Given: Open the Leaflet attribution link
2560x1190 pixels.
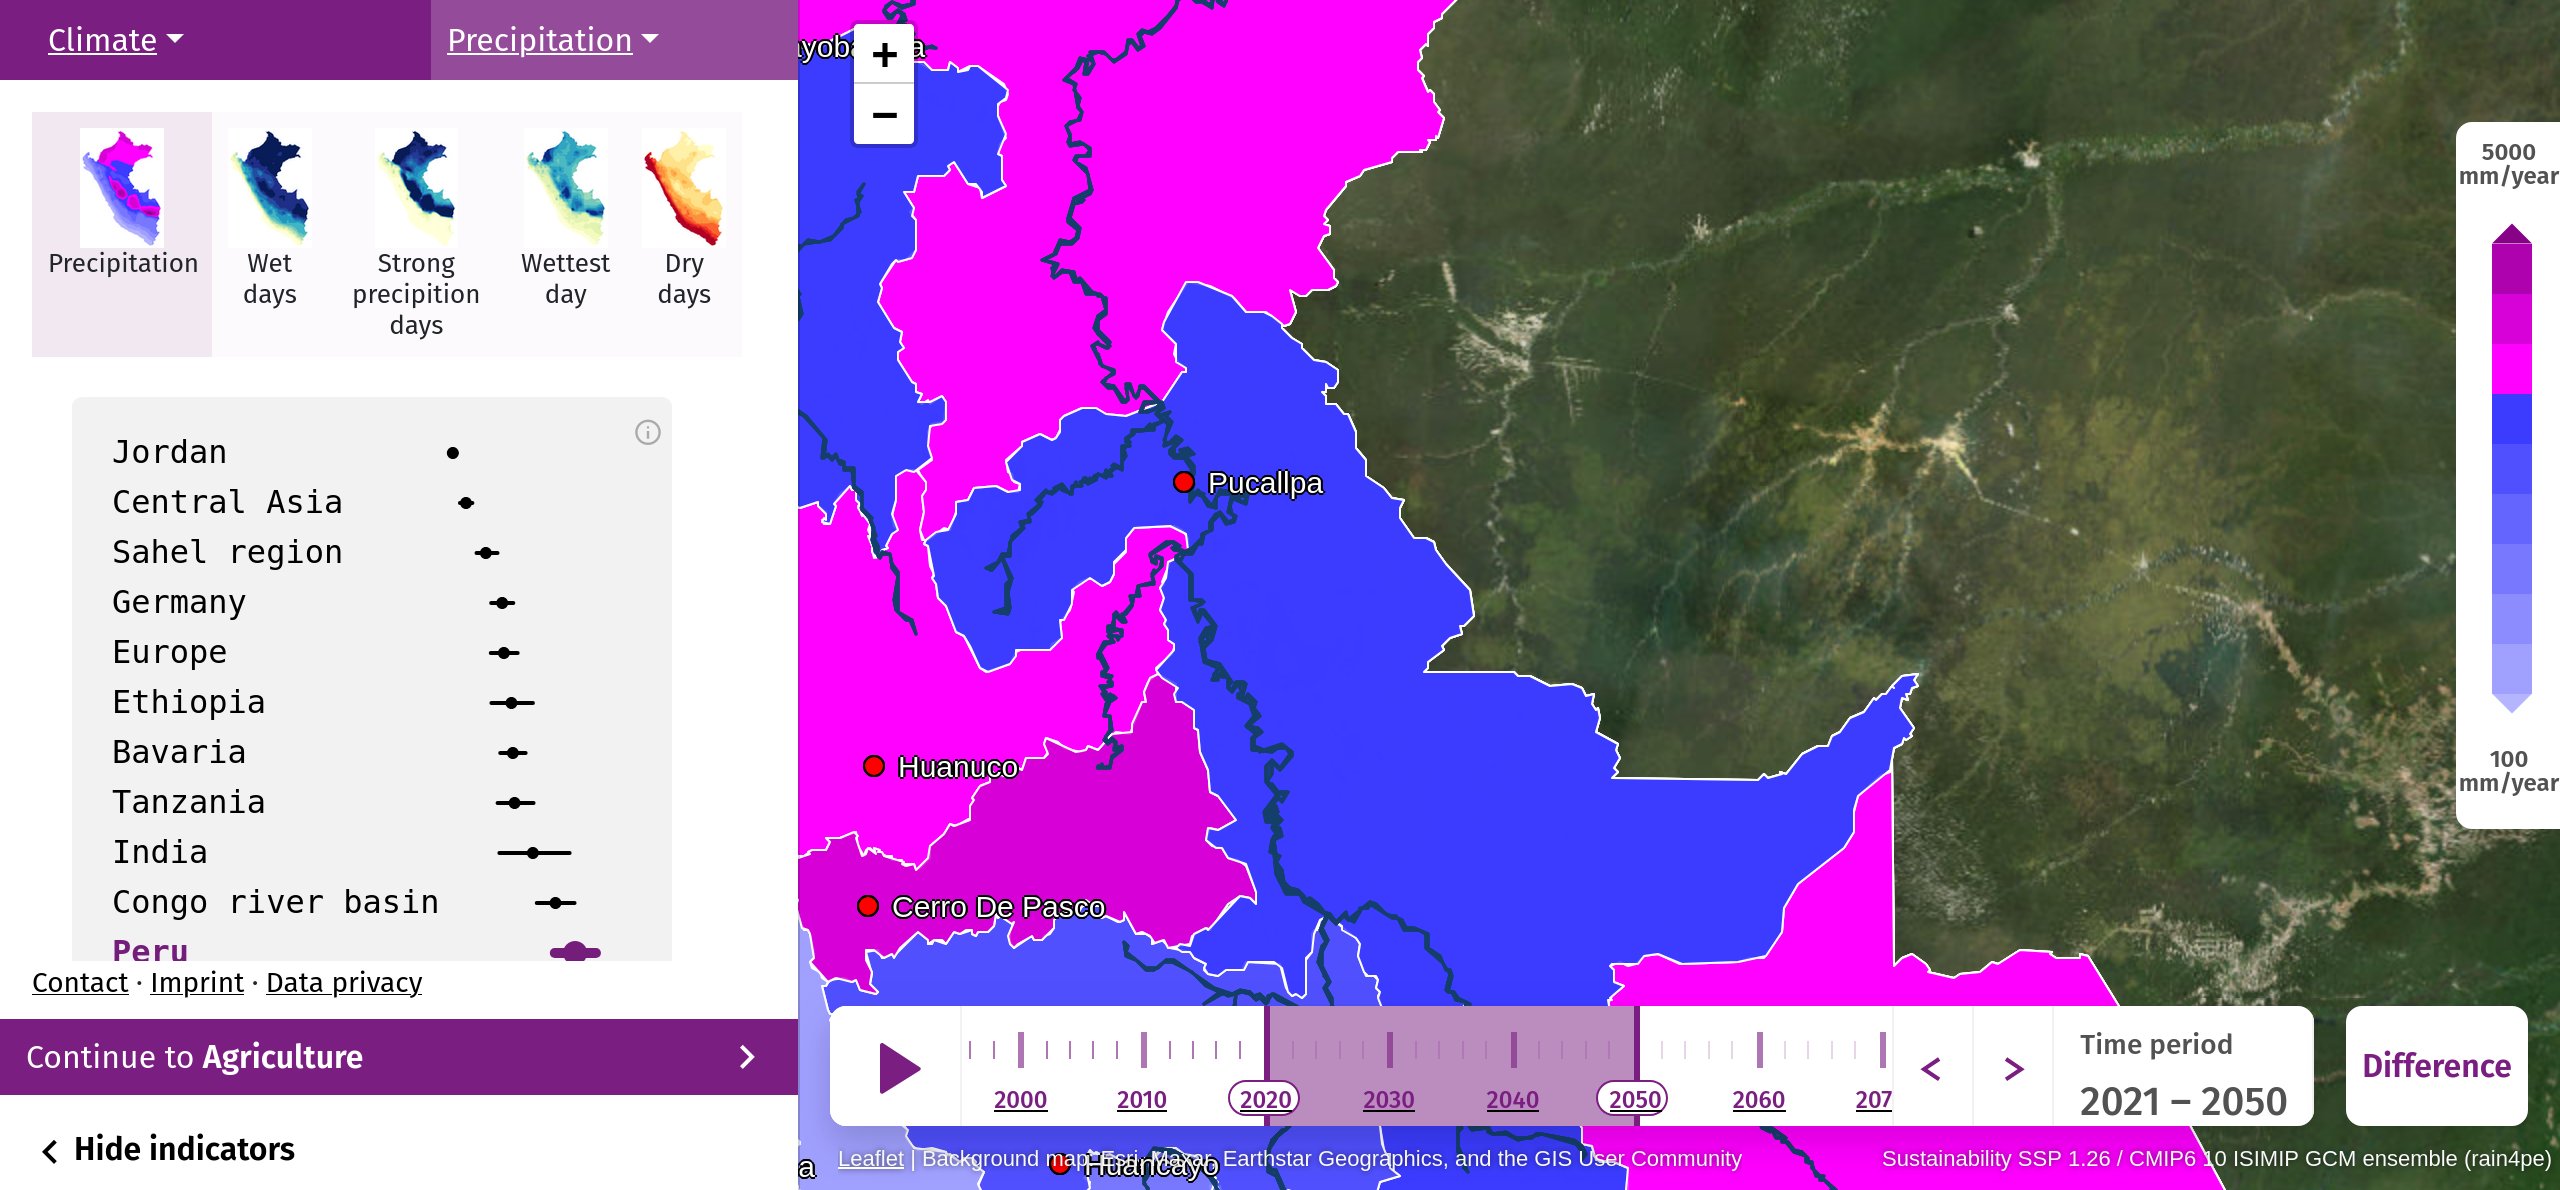Looking at the screenshot, I should 870,1158.
